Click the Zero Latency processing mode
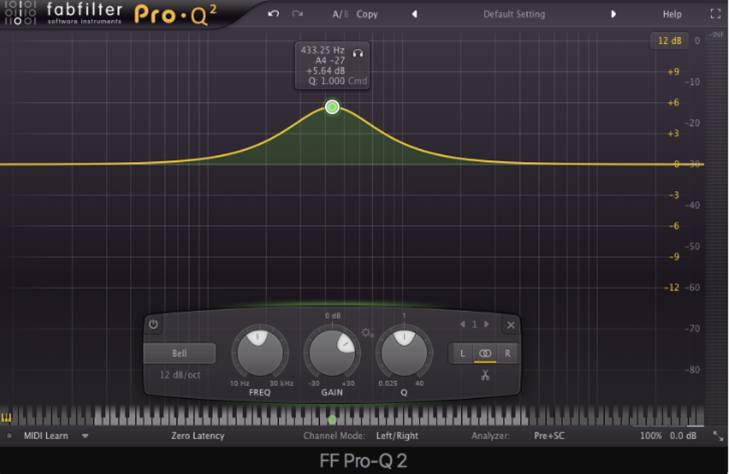729x474 pixels. pos(197,436)
